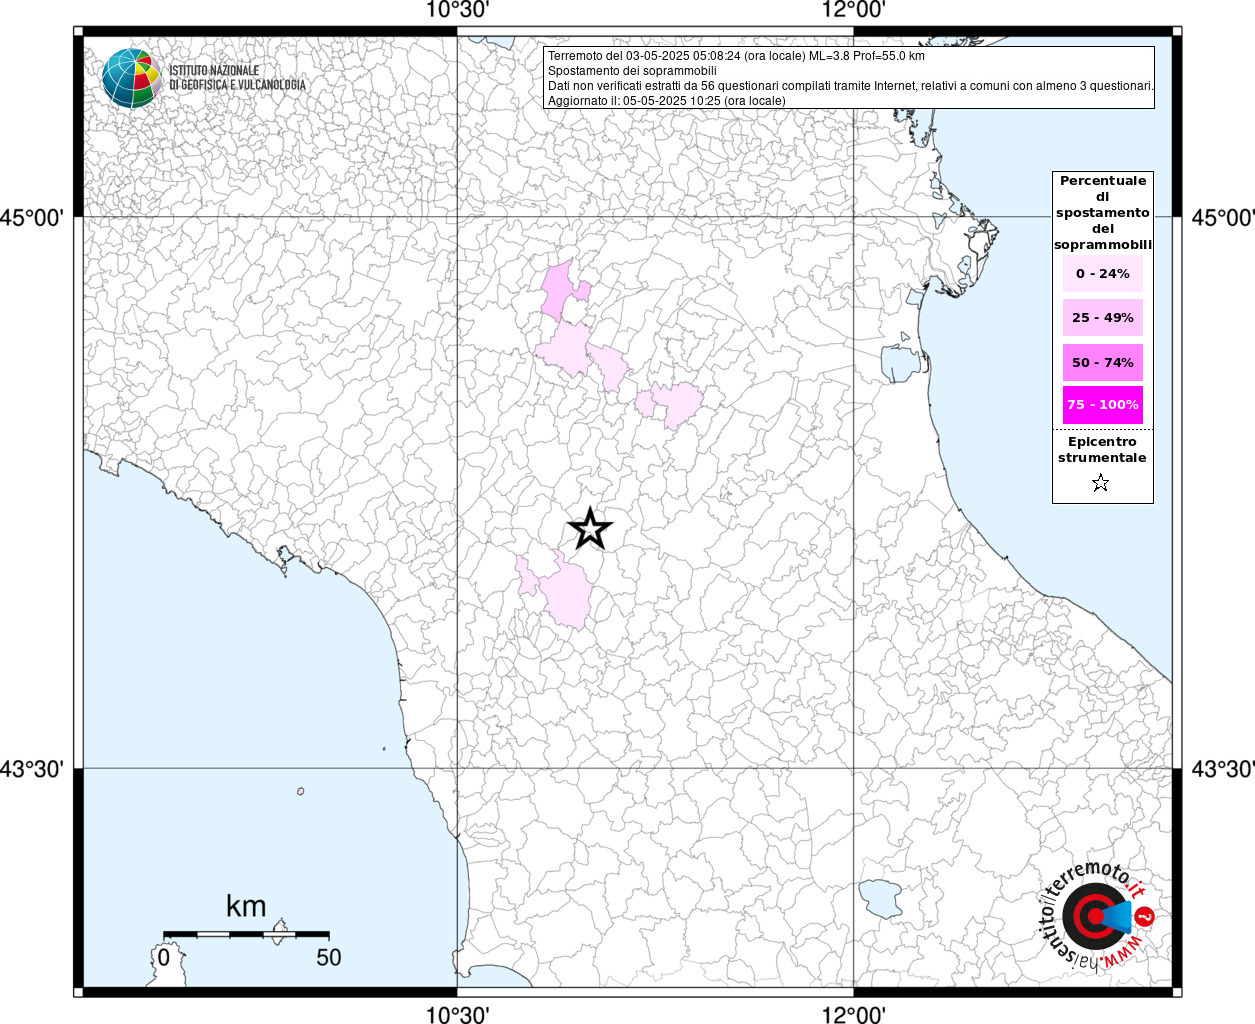Click the legend title 'Percentuale di spostamento dei soprammobili'
1255x1024 pixels.
[x=1103, y=212]
